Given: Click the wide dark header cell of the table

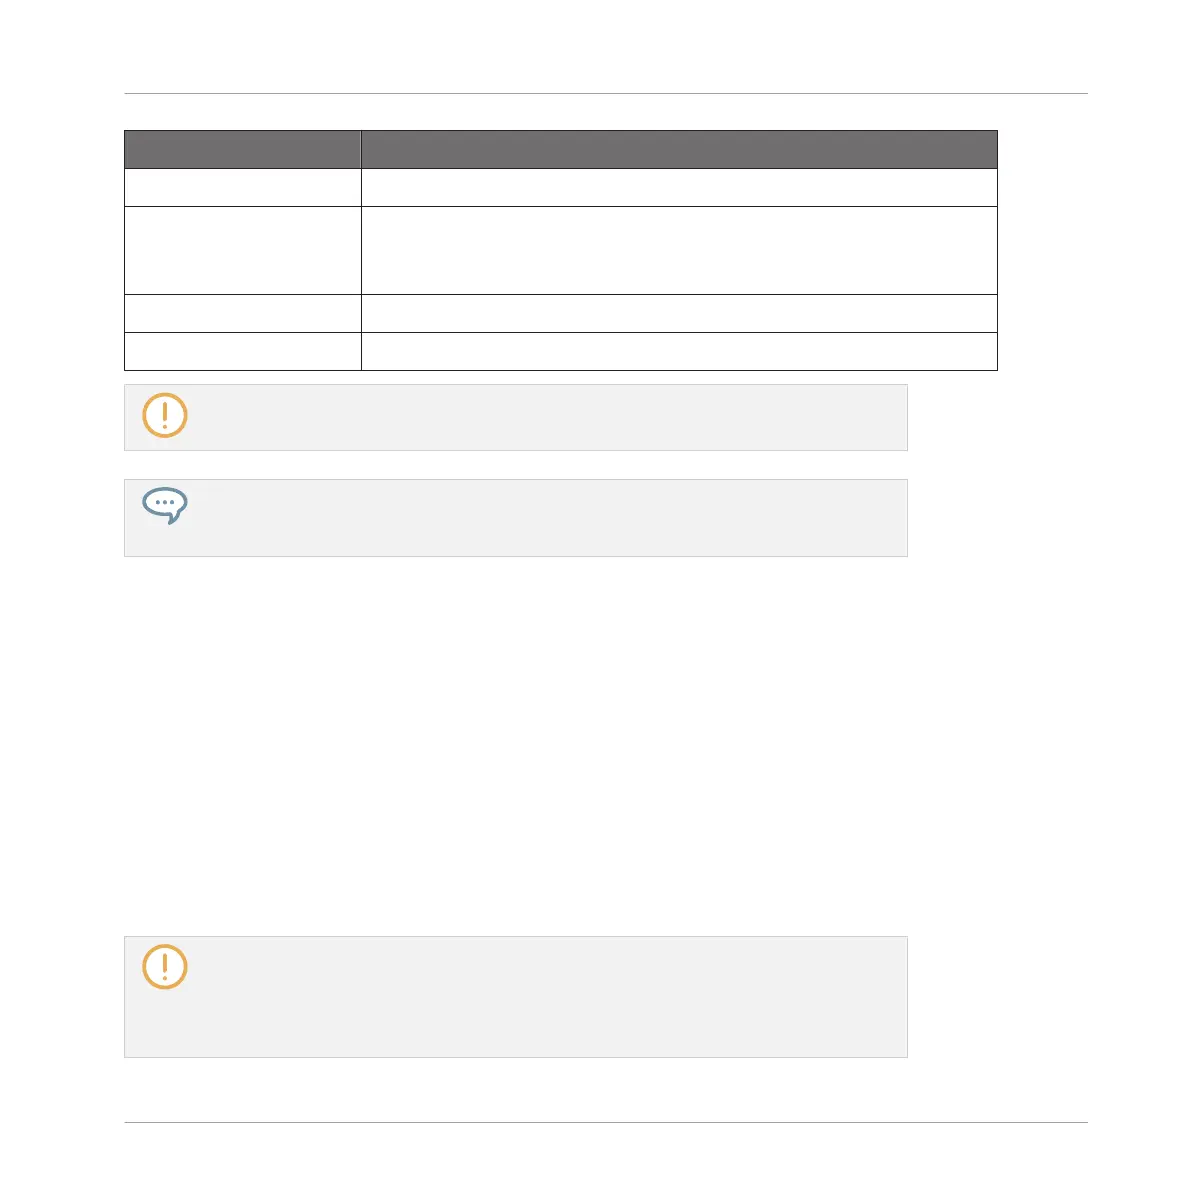Looking at the screenshot, I should 679,150.
